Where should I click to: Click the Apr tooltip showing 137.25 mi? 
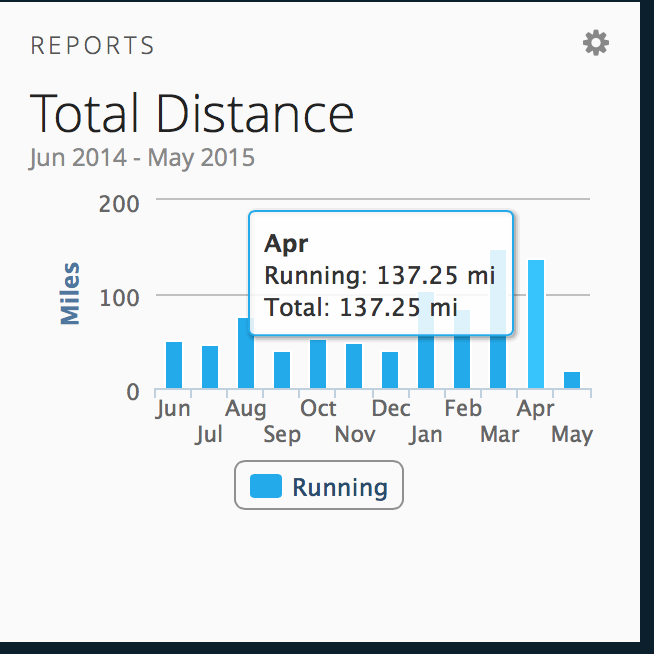pos(380,274)
